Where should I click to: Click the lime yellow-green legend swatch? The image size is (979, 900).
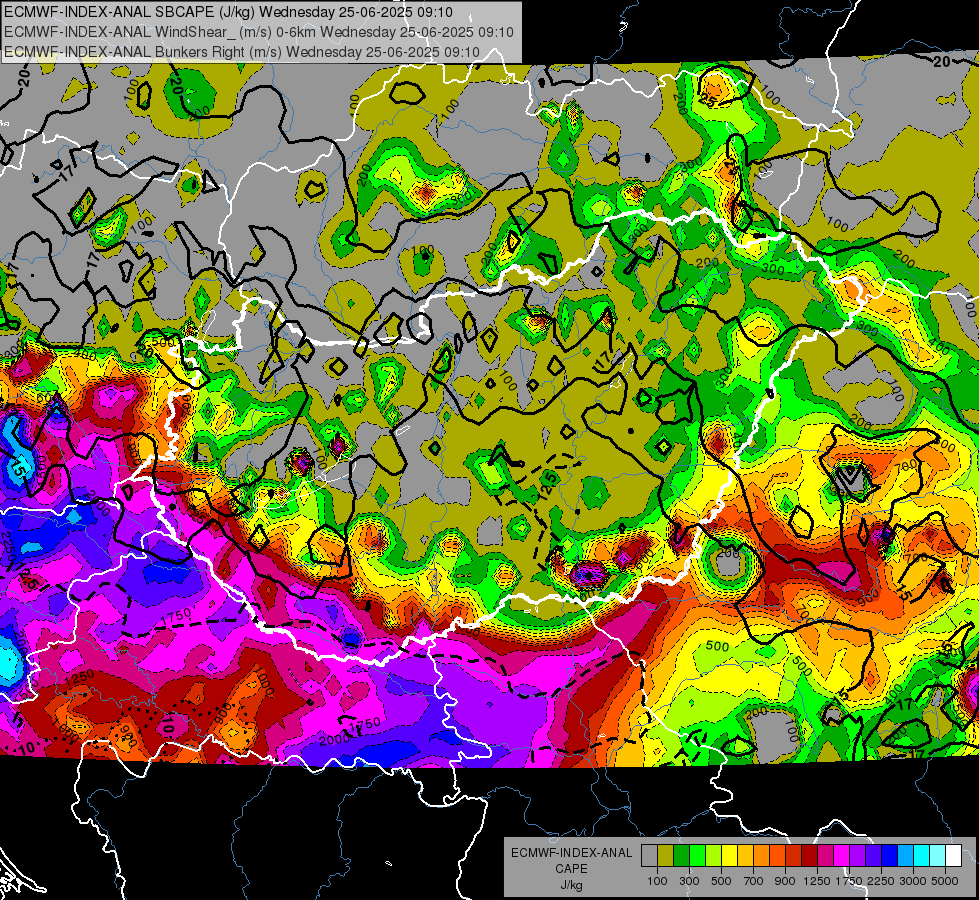713,856
